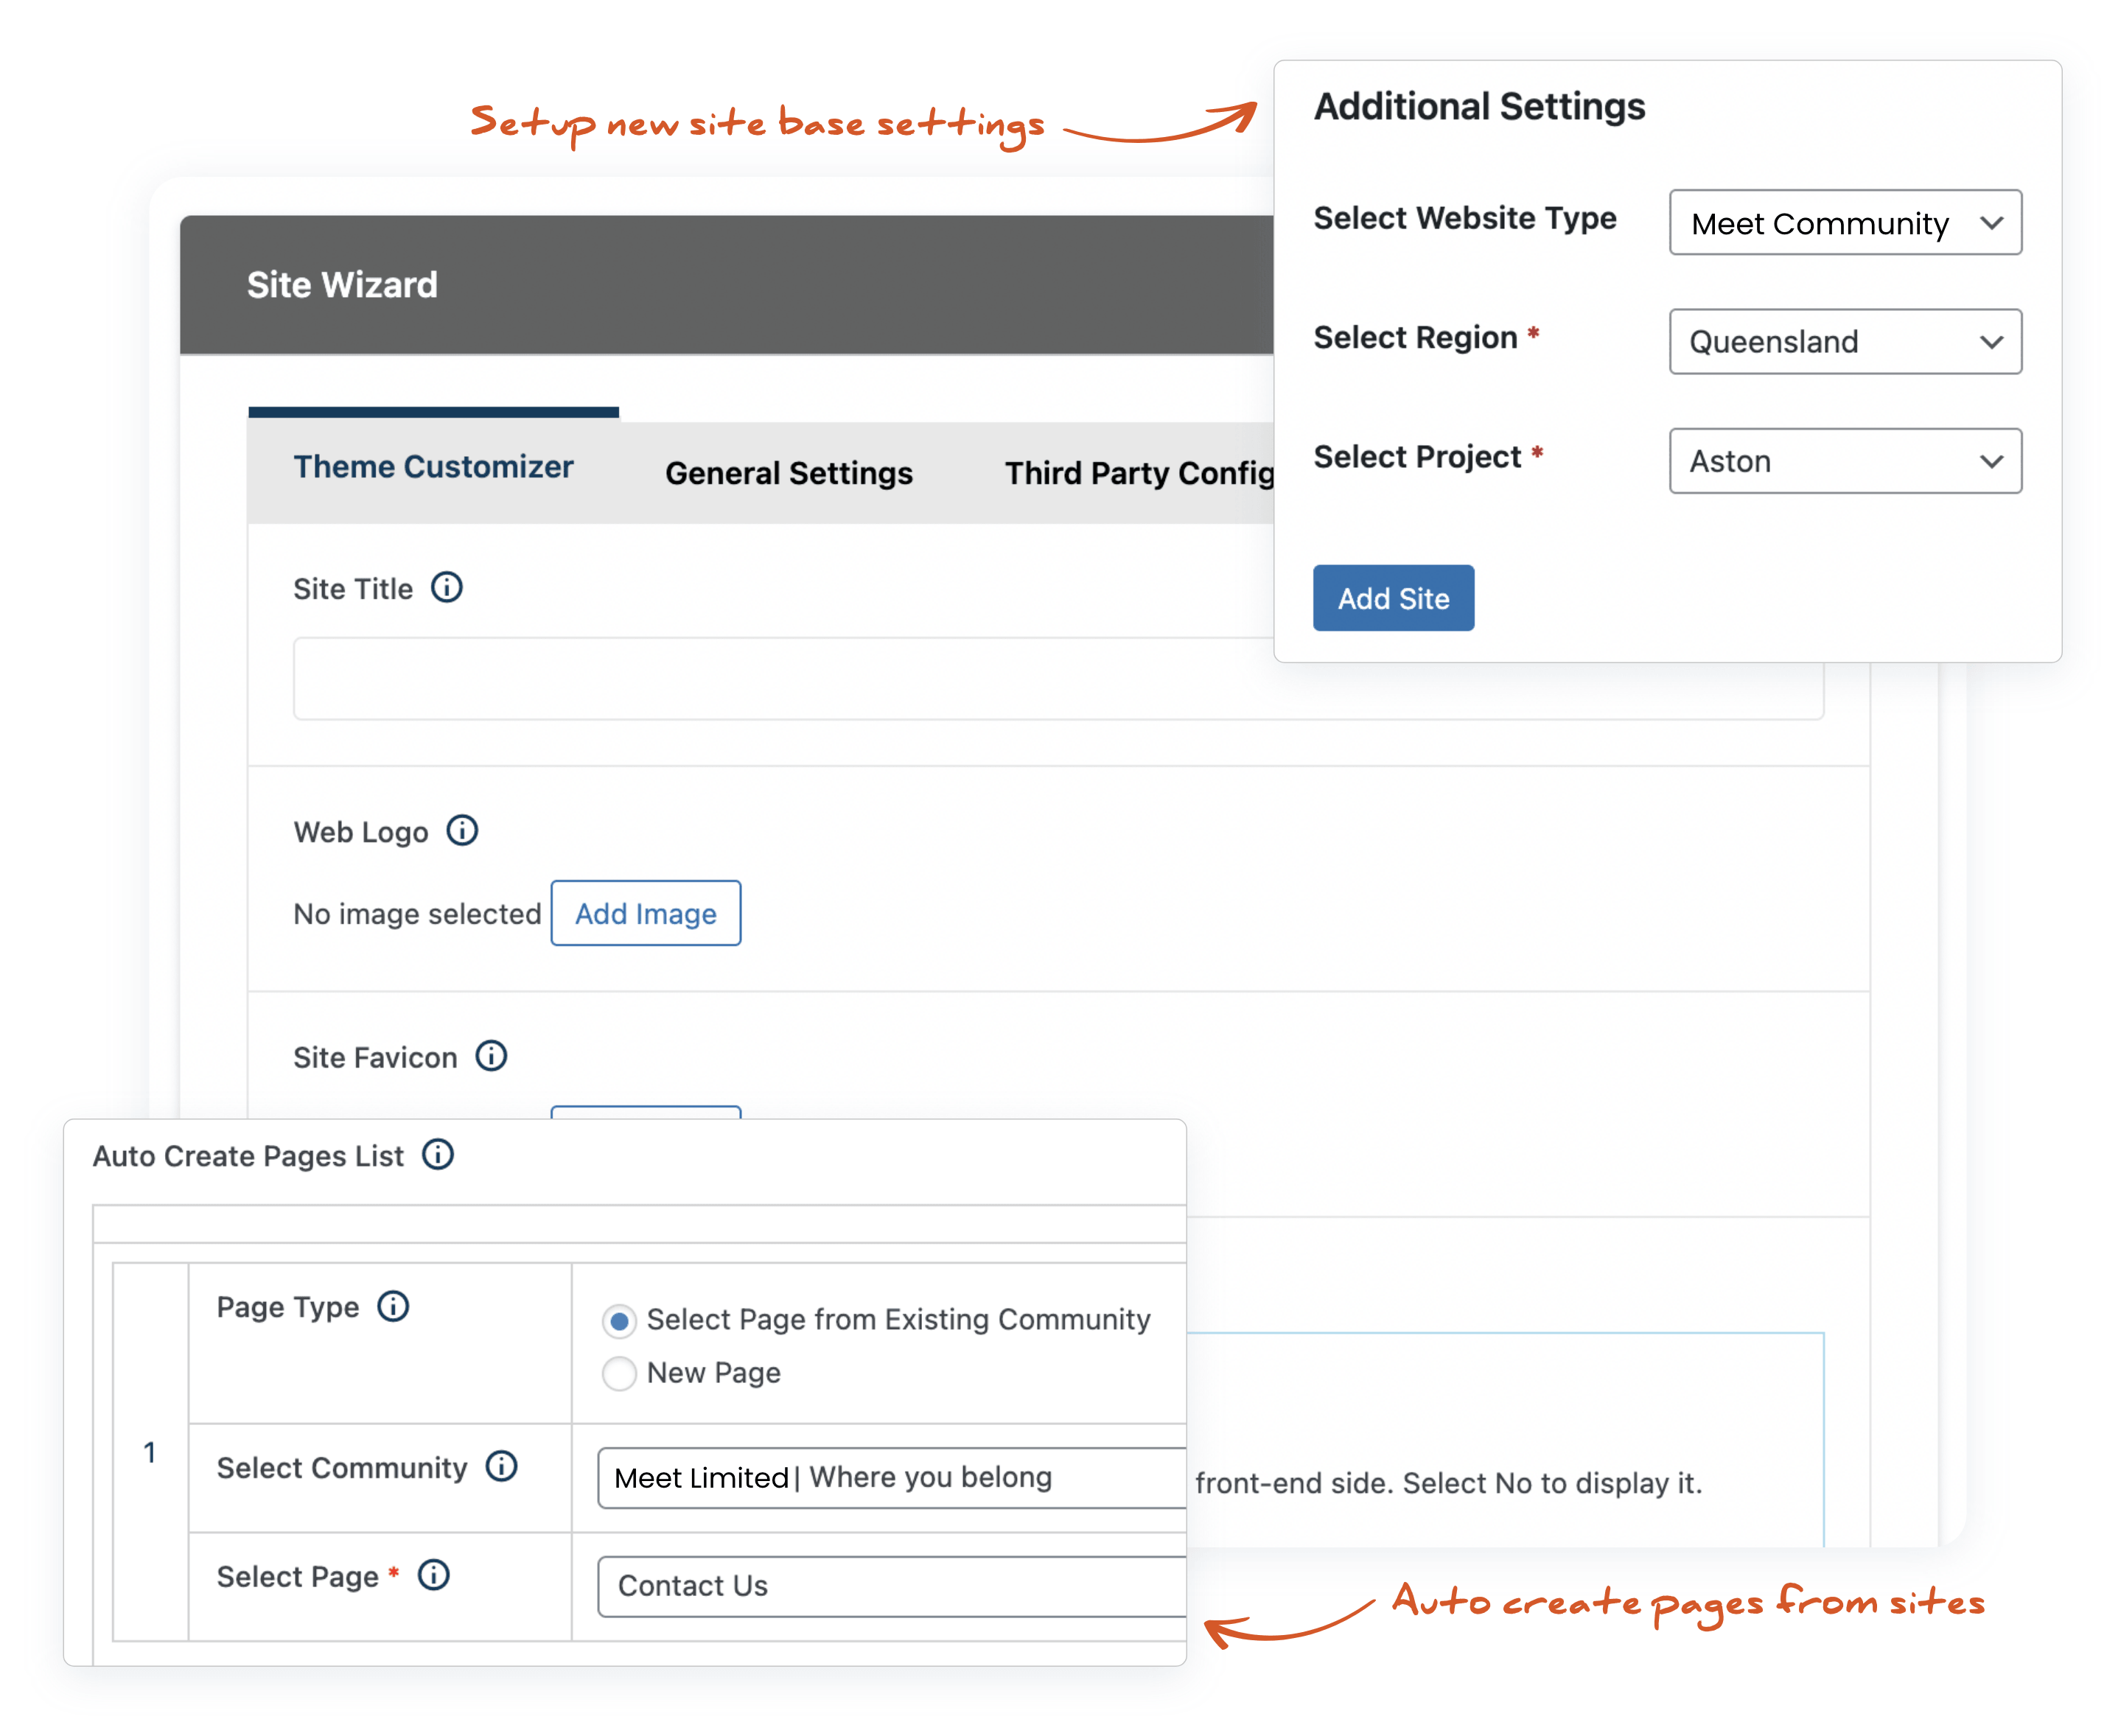Open the Select Website Type dropdown
2121x1736 pixels.
[1845, 222]
